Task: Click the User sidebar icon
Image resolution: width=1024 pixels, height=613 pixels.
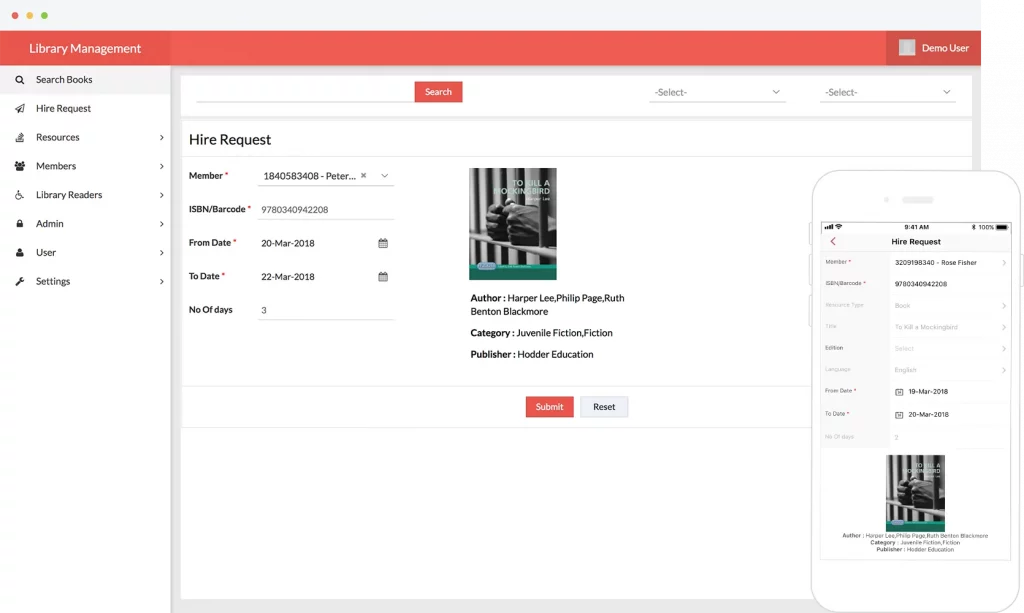Action: [x=21, y=252]
